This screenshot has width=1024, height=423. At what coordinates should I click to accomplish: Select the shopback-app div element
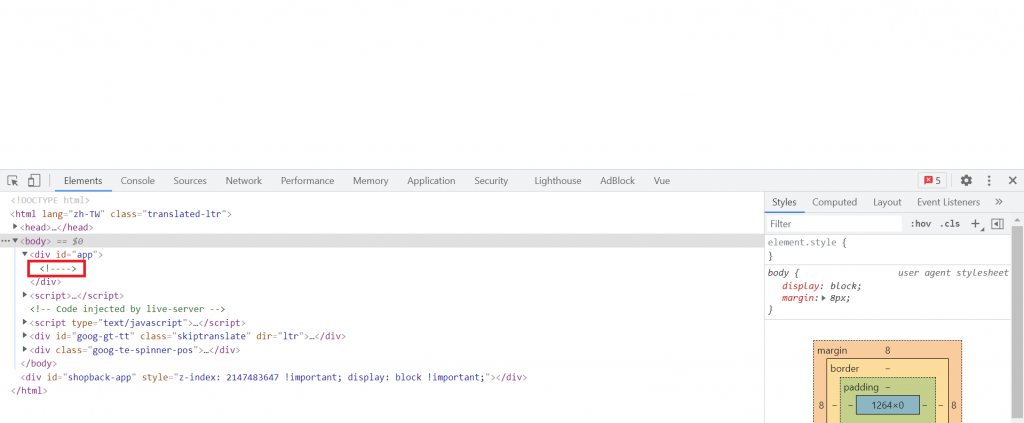(x=274, y=377)
